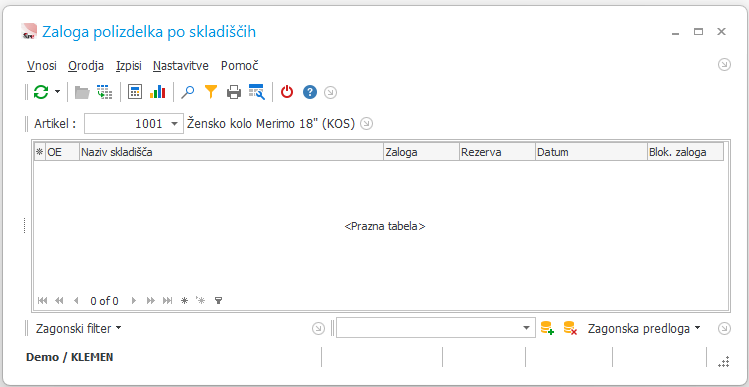Open the print preview table-search icon
This screenshot has height=387, width=749.
[x=257, y=92]
